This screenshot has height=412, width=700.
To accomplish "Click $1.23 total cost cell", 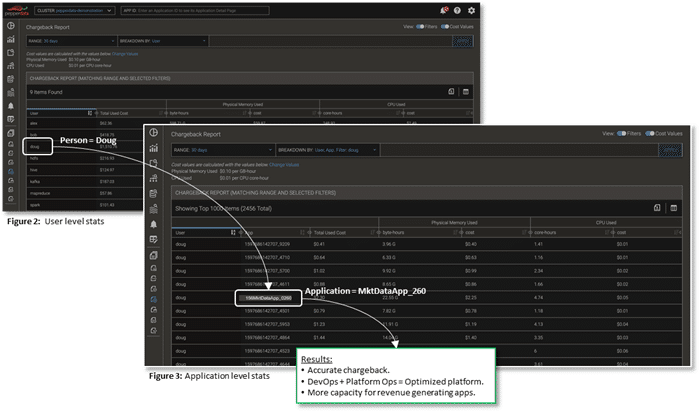I will pyautogui.click(x=319, y=325).
